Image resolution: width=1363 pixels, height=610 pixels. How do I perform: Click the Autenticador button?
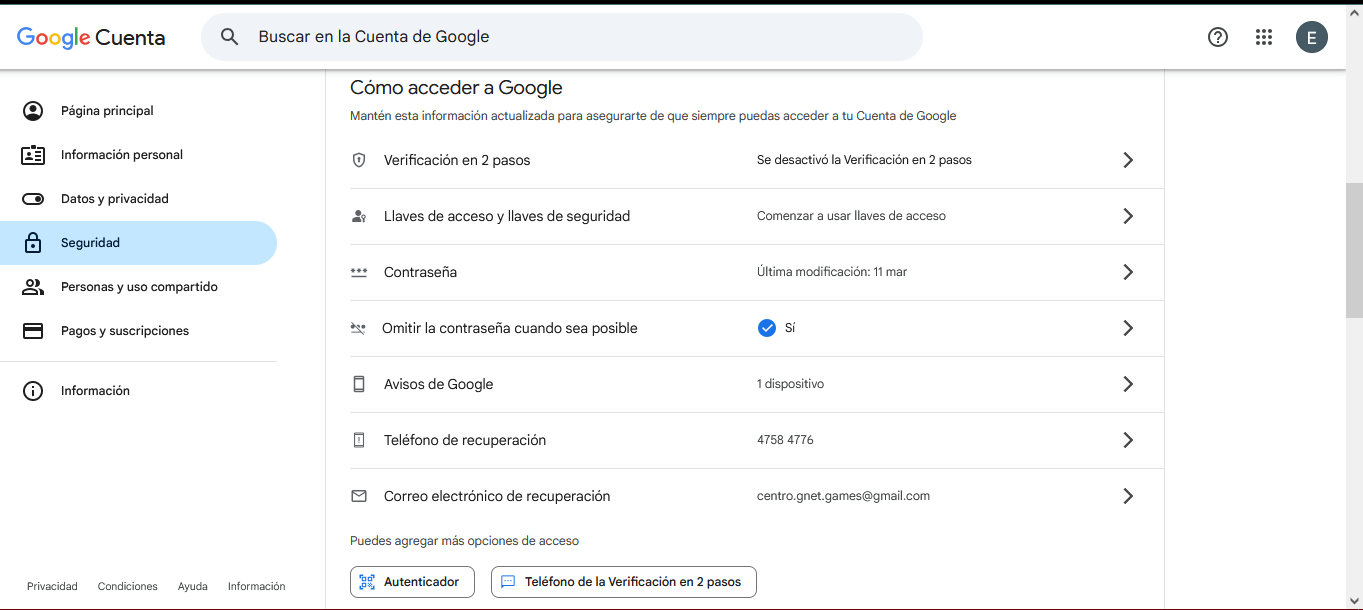[412, 582]
